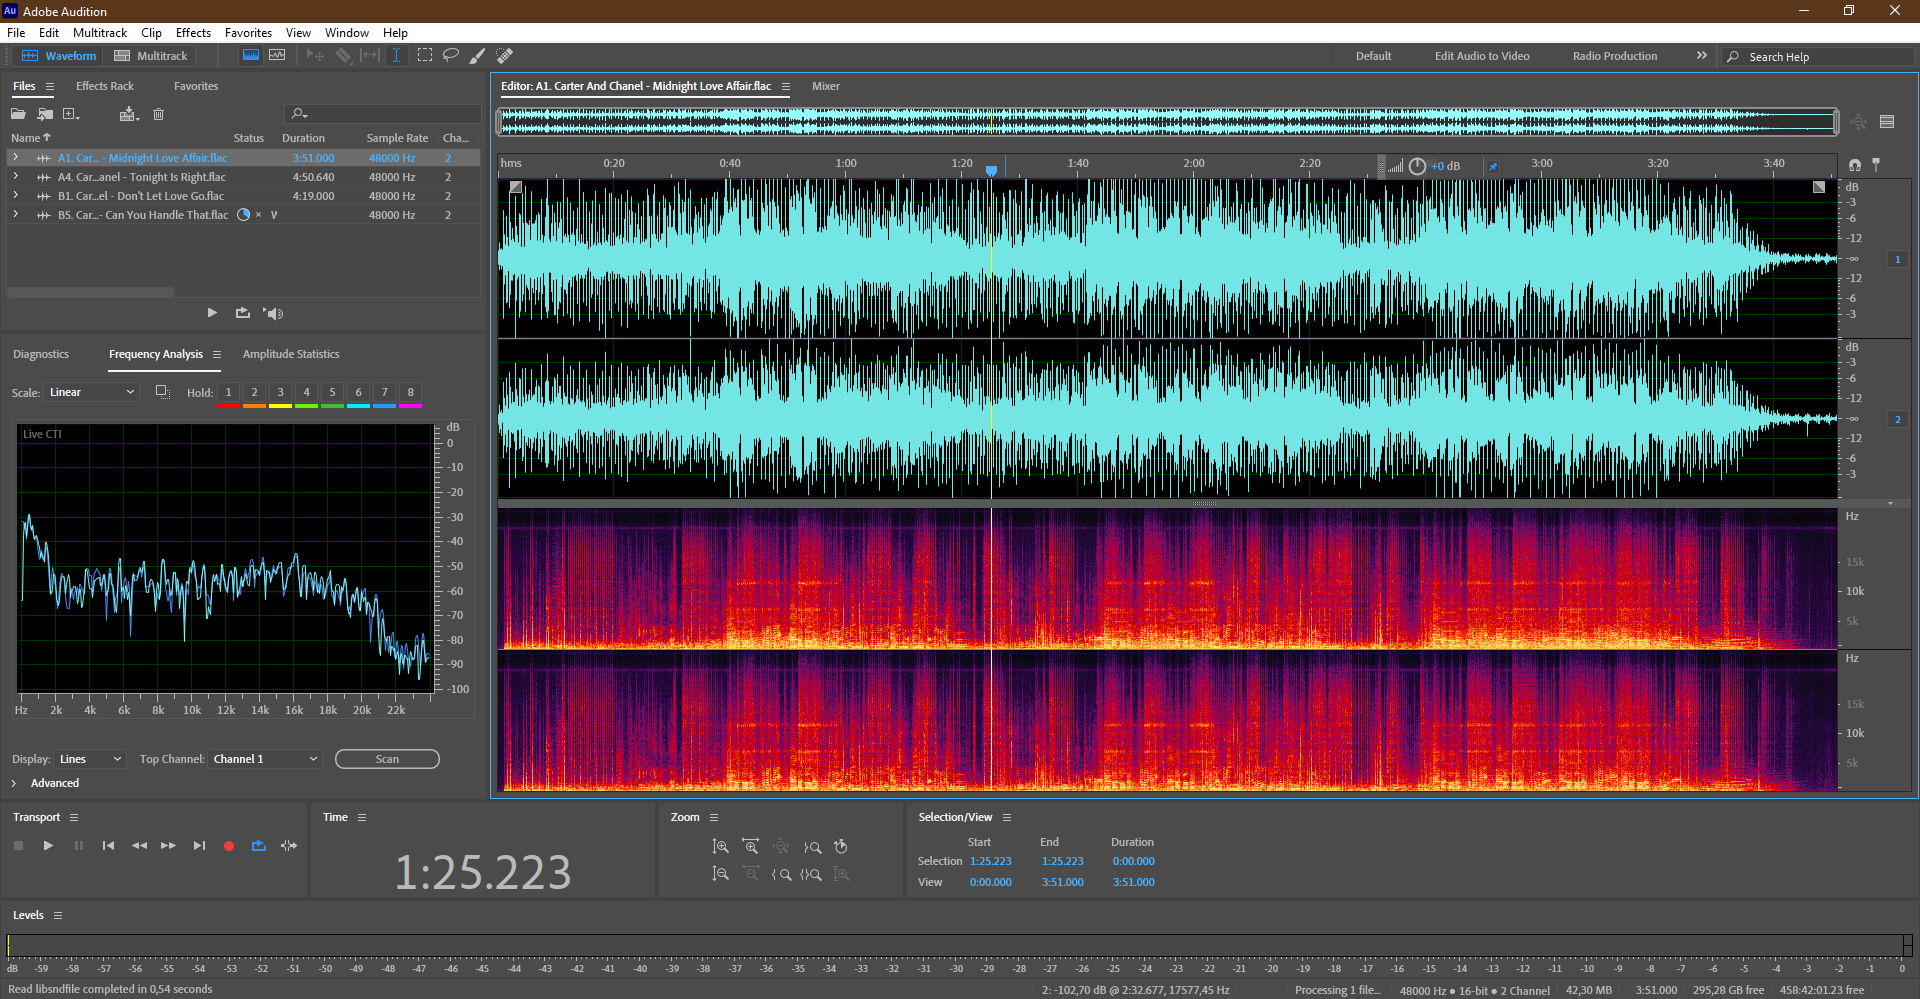Screen dimensions: 1920x999
Task: Play the selected file preview
Action: (x=212, y=313)
